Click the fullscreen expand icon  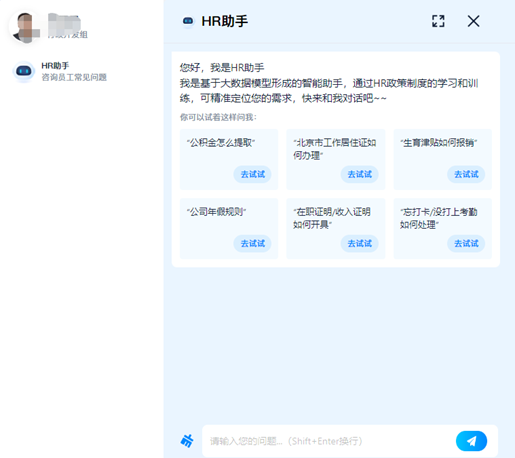pyautogui.click(x=438, y=21)
